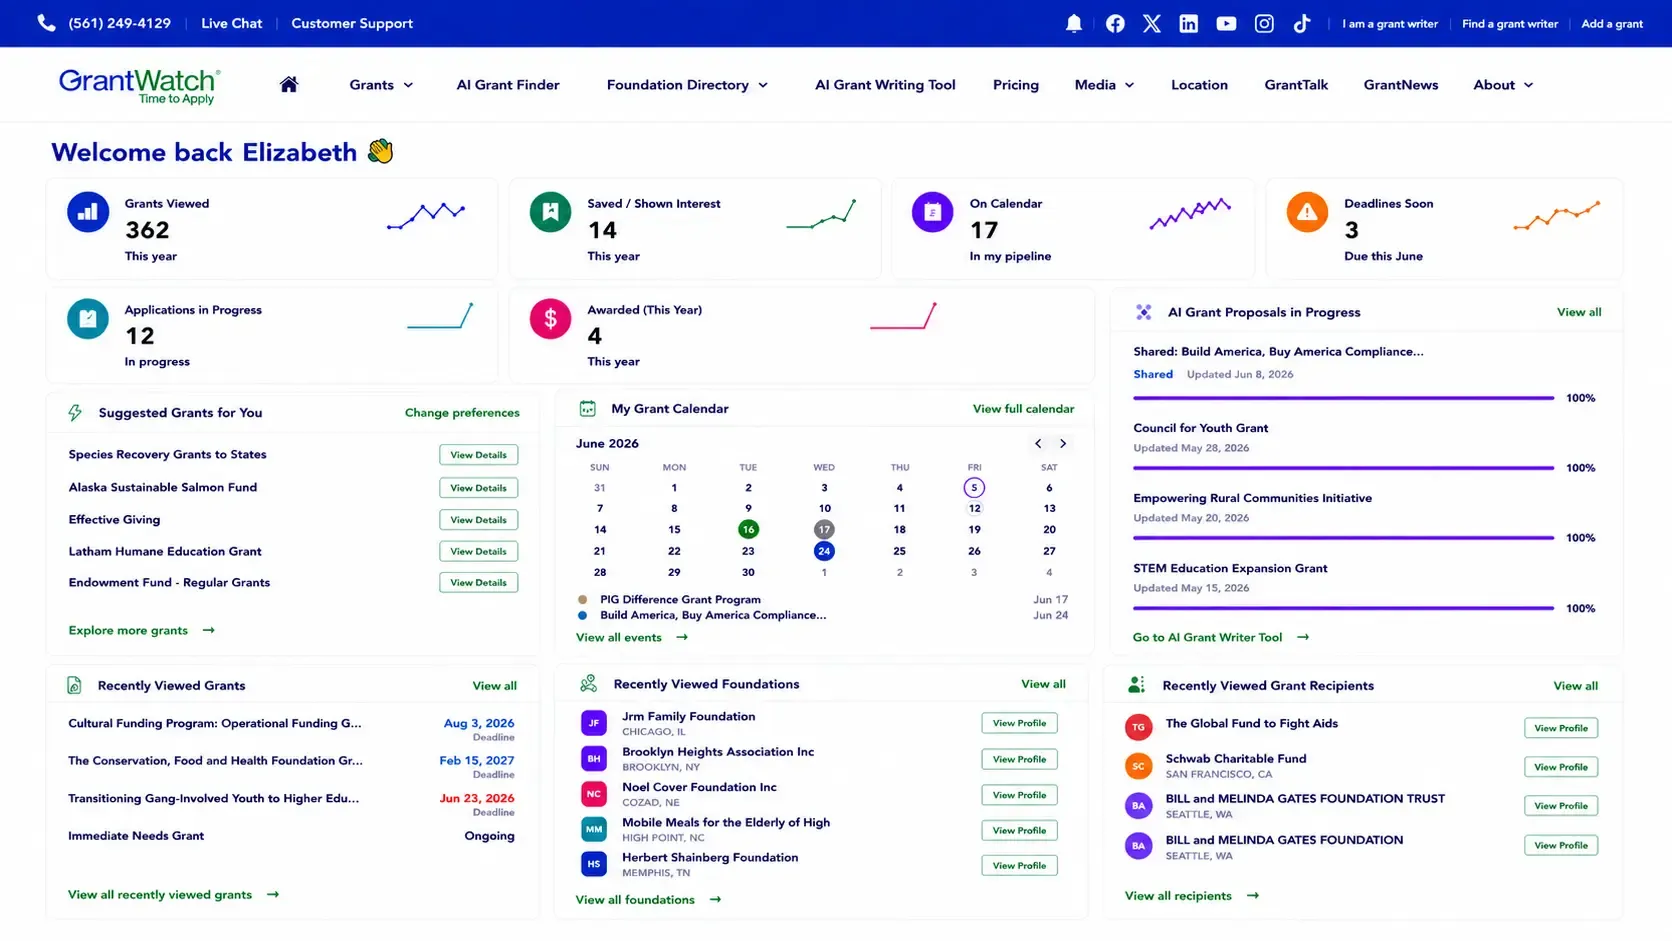The image size is (1672, 941).
Task: Expand the Media dropdown menu
Action: (1104, 85)
